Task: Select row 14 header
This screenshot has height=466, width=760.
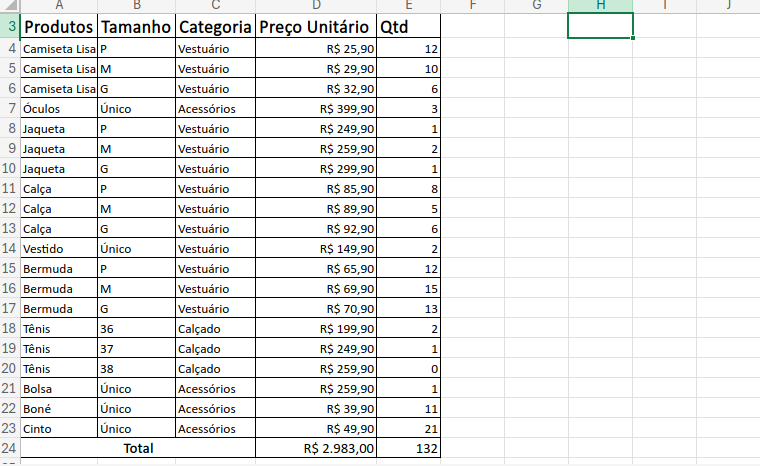Action: (x=10, y=248)
